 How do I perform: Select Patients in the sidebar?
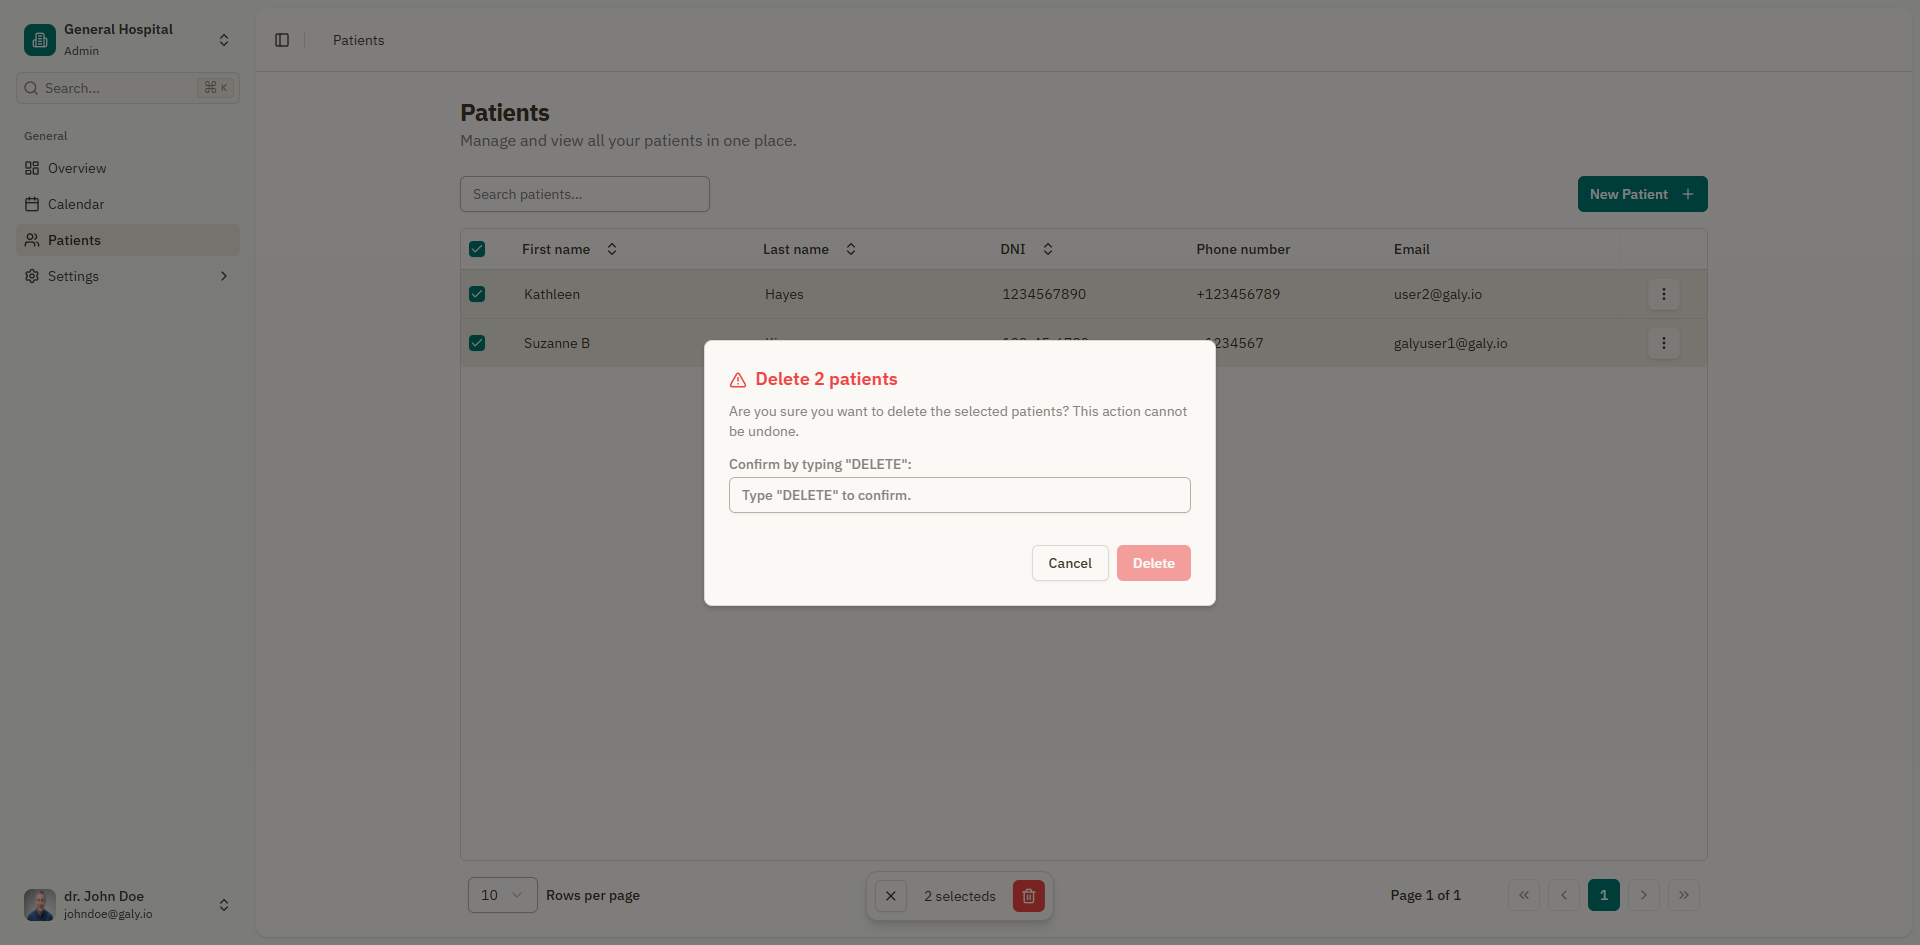pos(74,240)
